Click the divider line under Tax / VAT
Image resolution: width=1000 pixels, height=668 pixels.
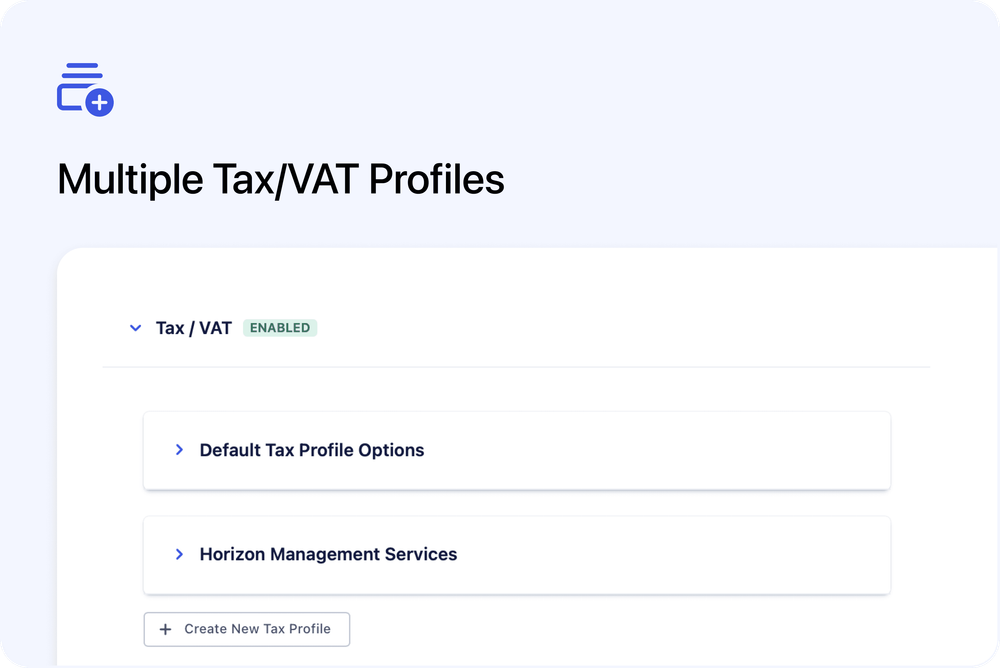coord(516,367)
